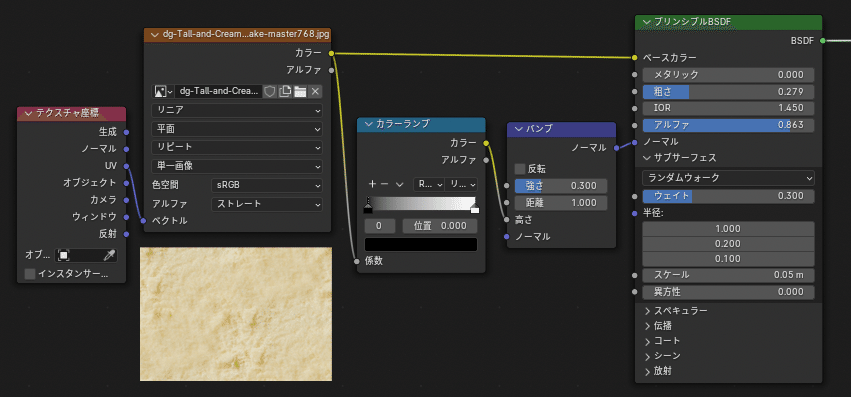Add a color stop with the plus icon
Viewport: 851px width, 397px height.
372,184
